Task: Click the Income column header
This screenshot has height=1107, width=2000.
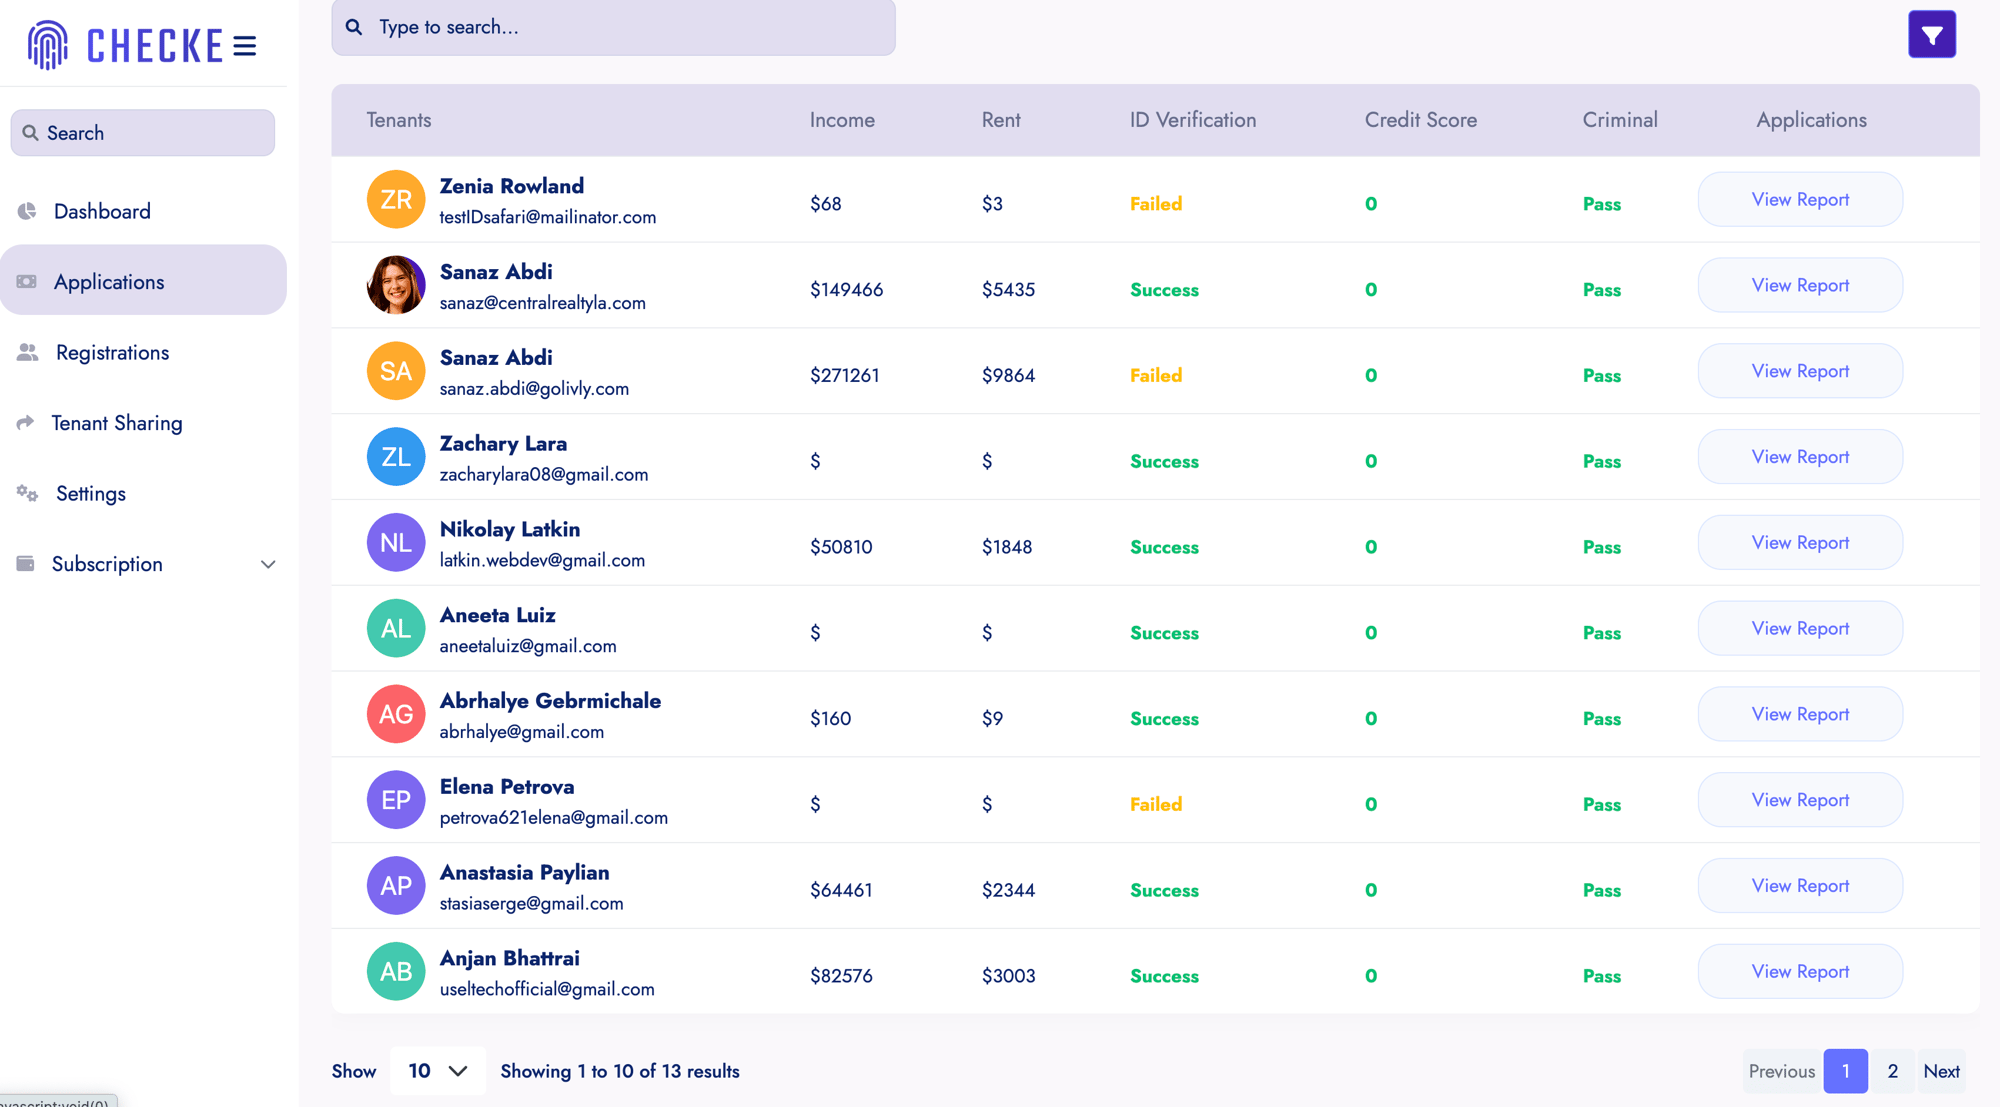Action: pos(842,120)
